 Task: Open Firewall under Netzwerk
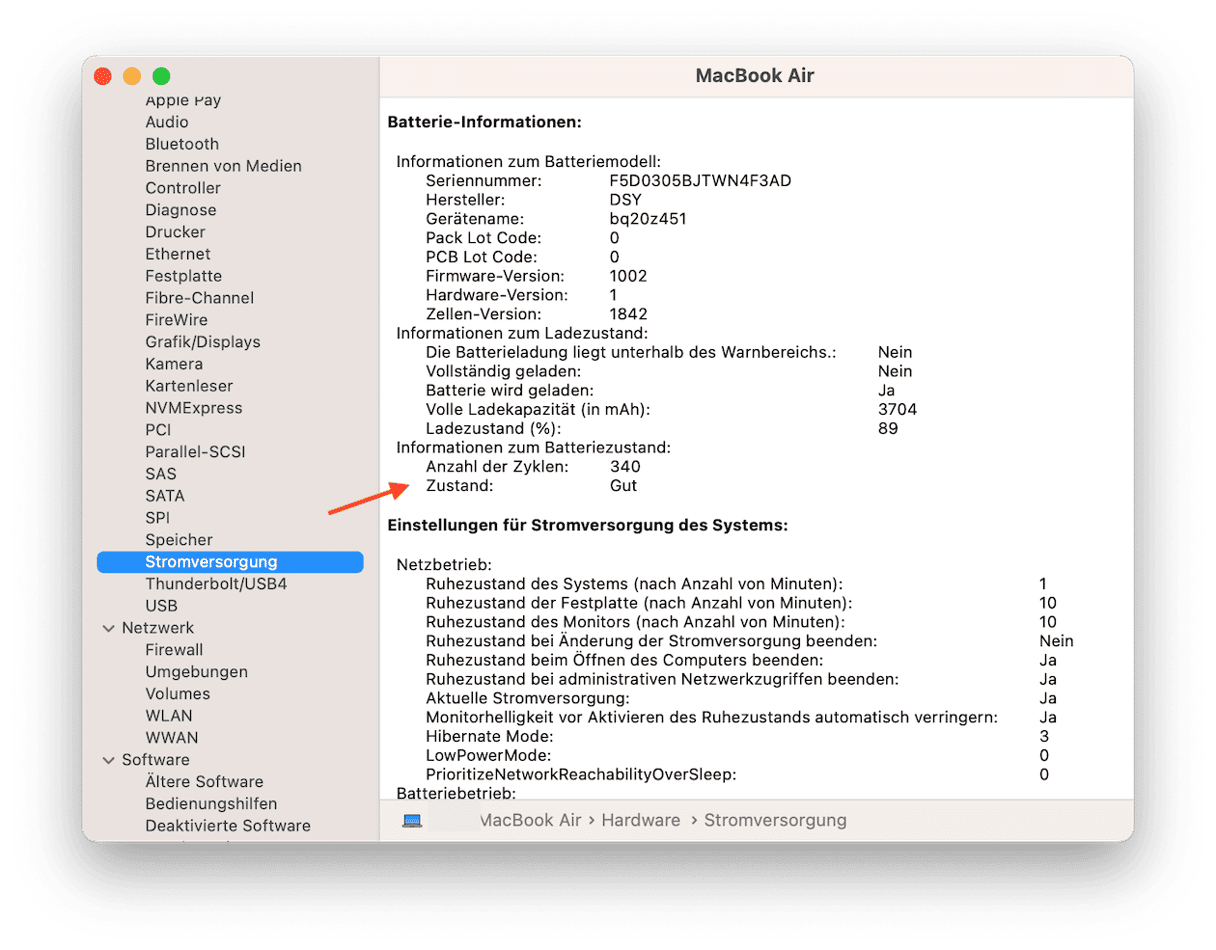click(175, 650)
